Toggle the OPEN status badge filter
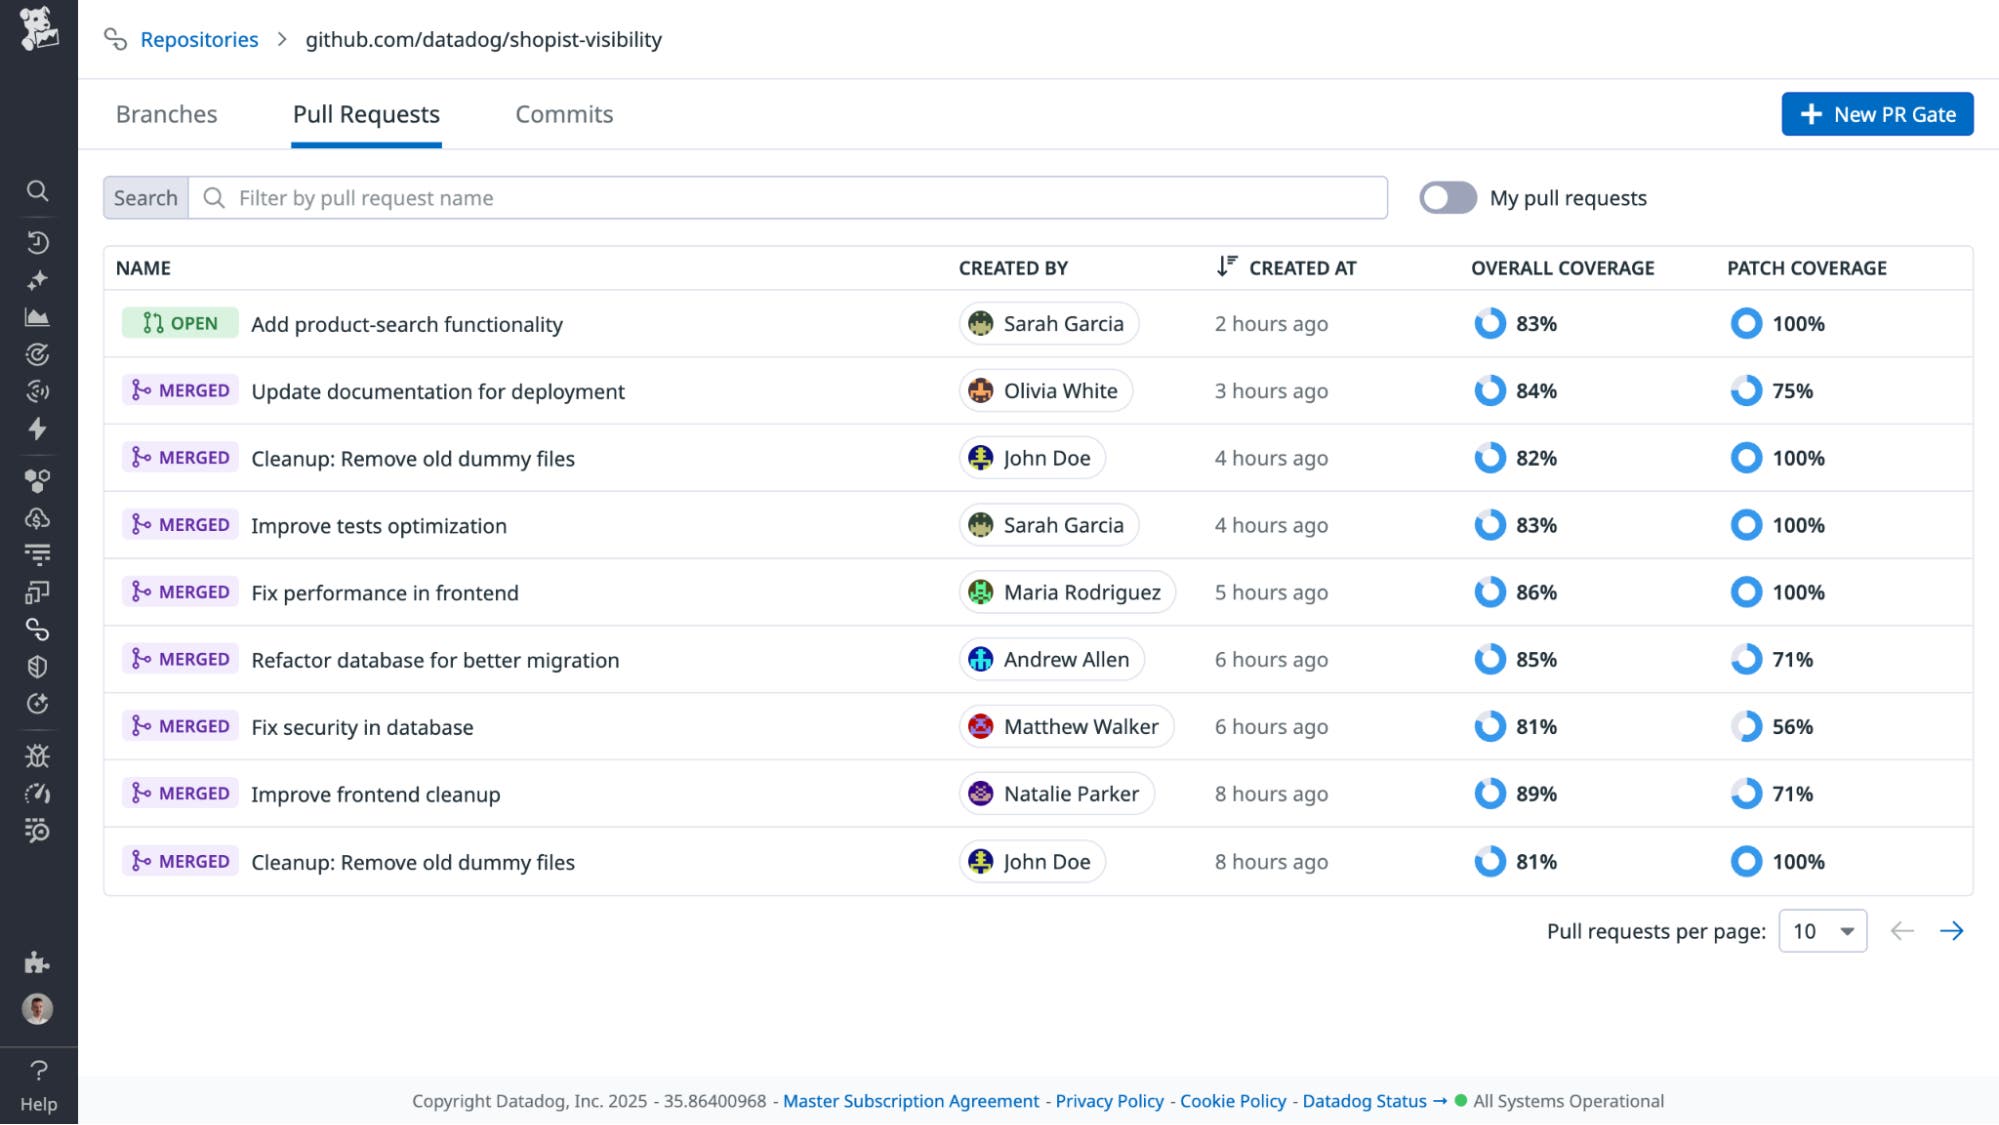The image size is (1999, 1125). pos(180,323)
